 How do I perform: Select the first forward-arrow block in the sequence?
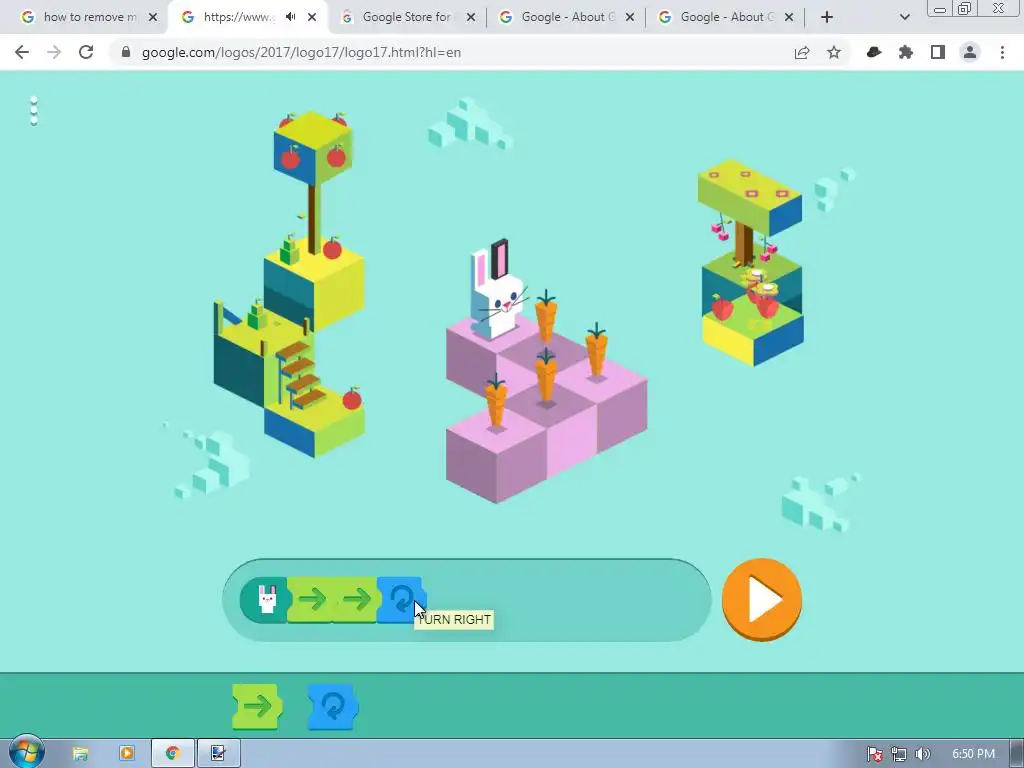(311, 600)
